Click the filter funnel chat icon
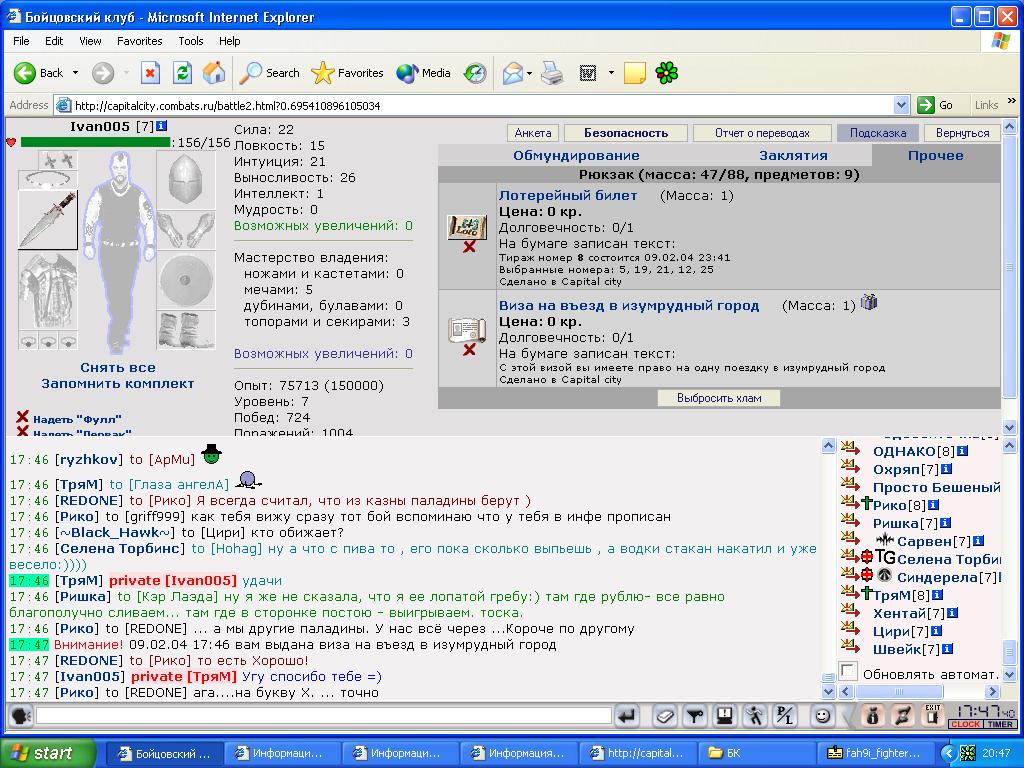 coord(694,716)
